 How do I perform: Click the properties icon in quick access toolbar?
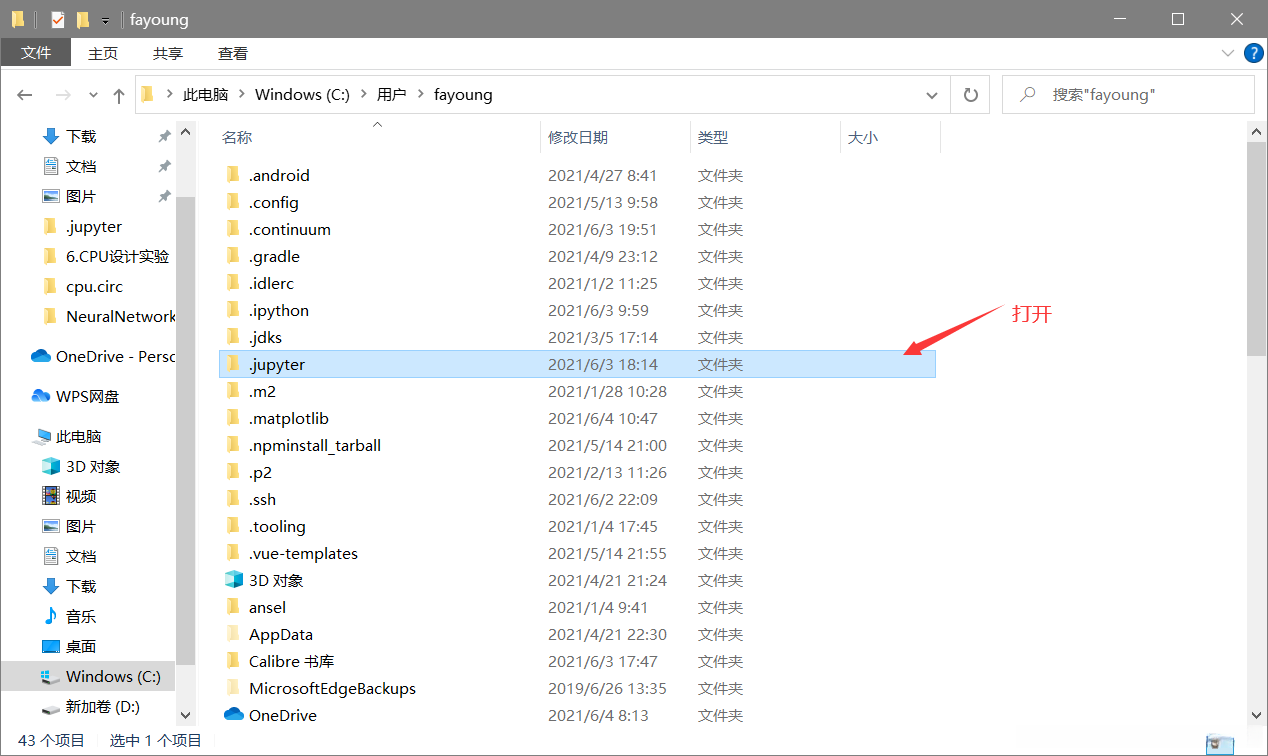point(57,19)
